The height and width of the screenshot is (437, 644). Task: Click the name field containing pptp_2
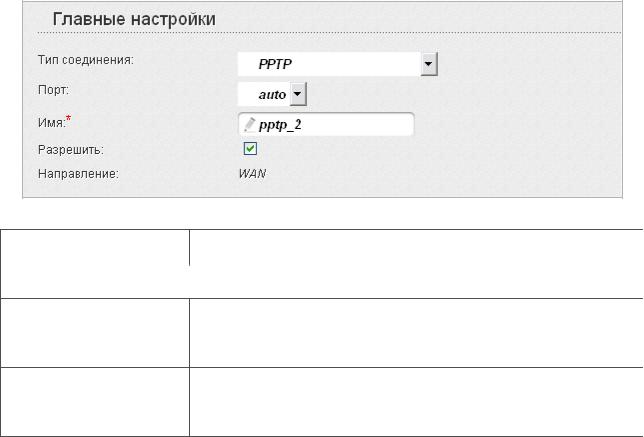pyautogui.click(x=326, y=124)
